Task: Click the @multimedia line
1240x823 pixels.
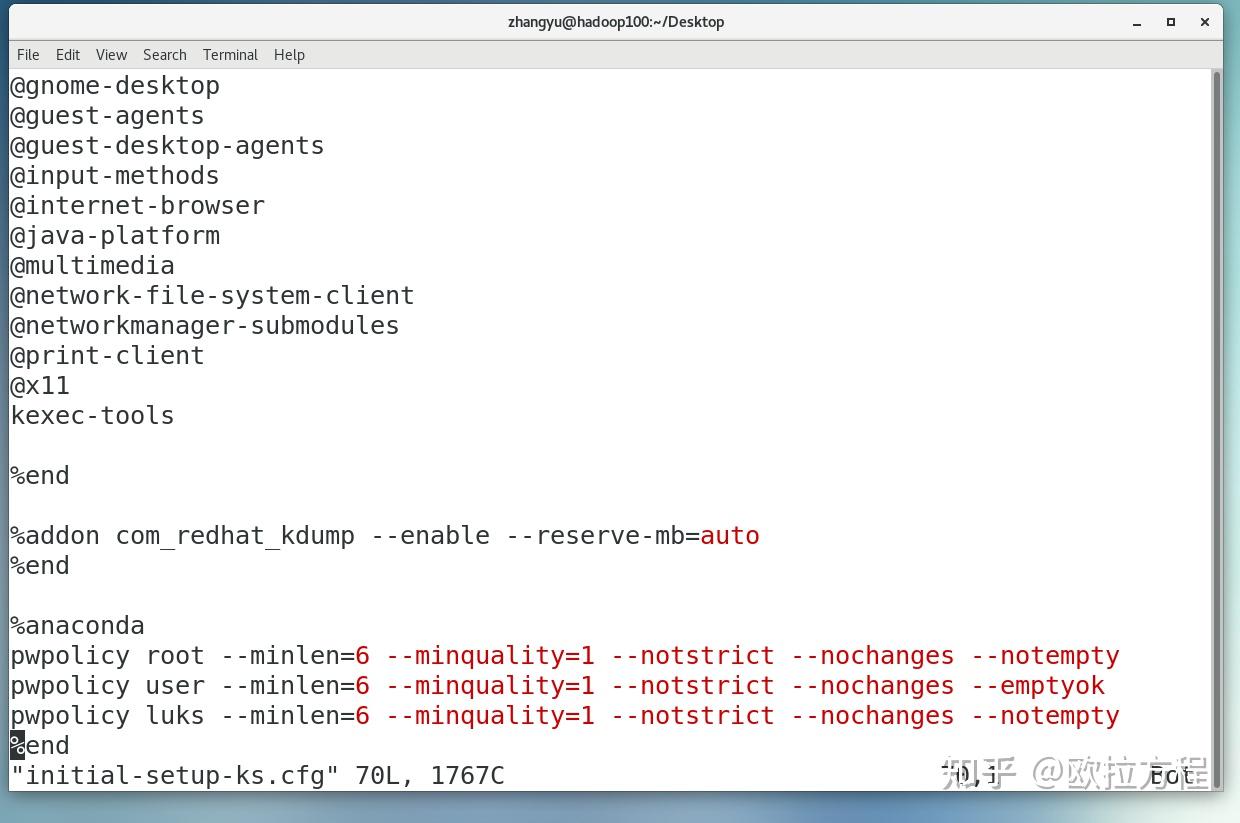Action: [x=92, y=266]
